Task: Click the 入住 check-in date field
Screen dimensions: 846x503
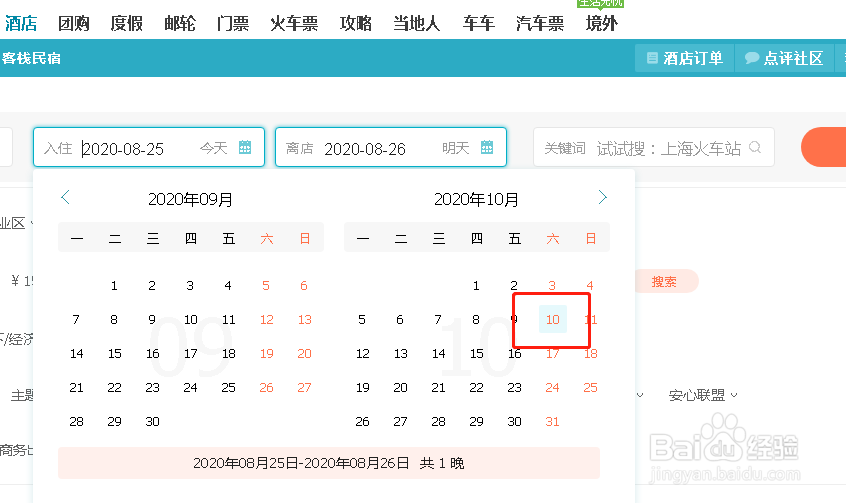Action: tap(149, 147)
